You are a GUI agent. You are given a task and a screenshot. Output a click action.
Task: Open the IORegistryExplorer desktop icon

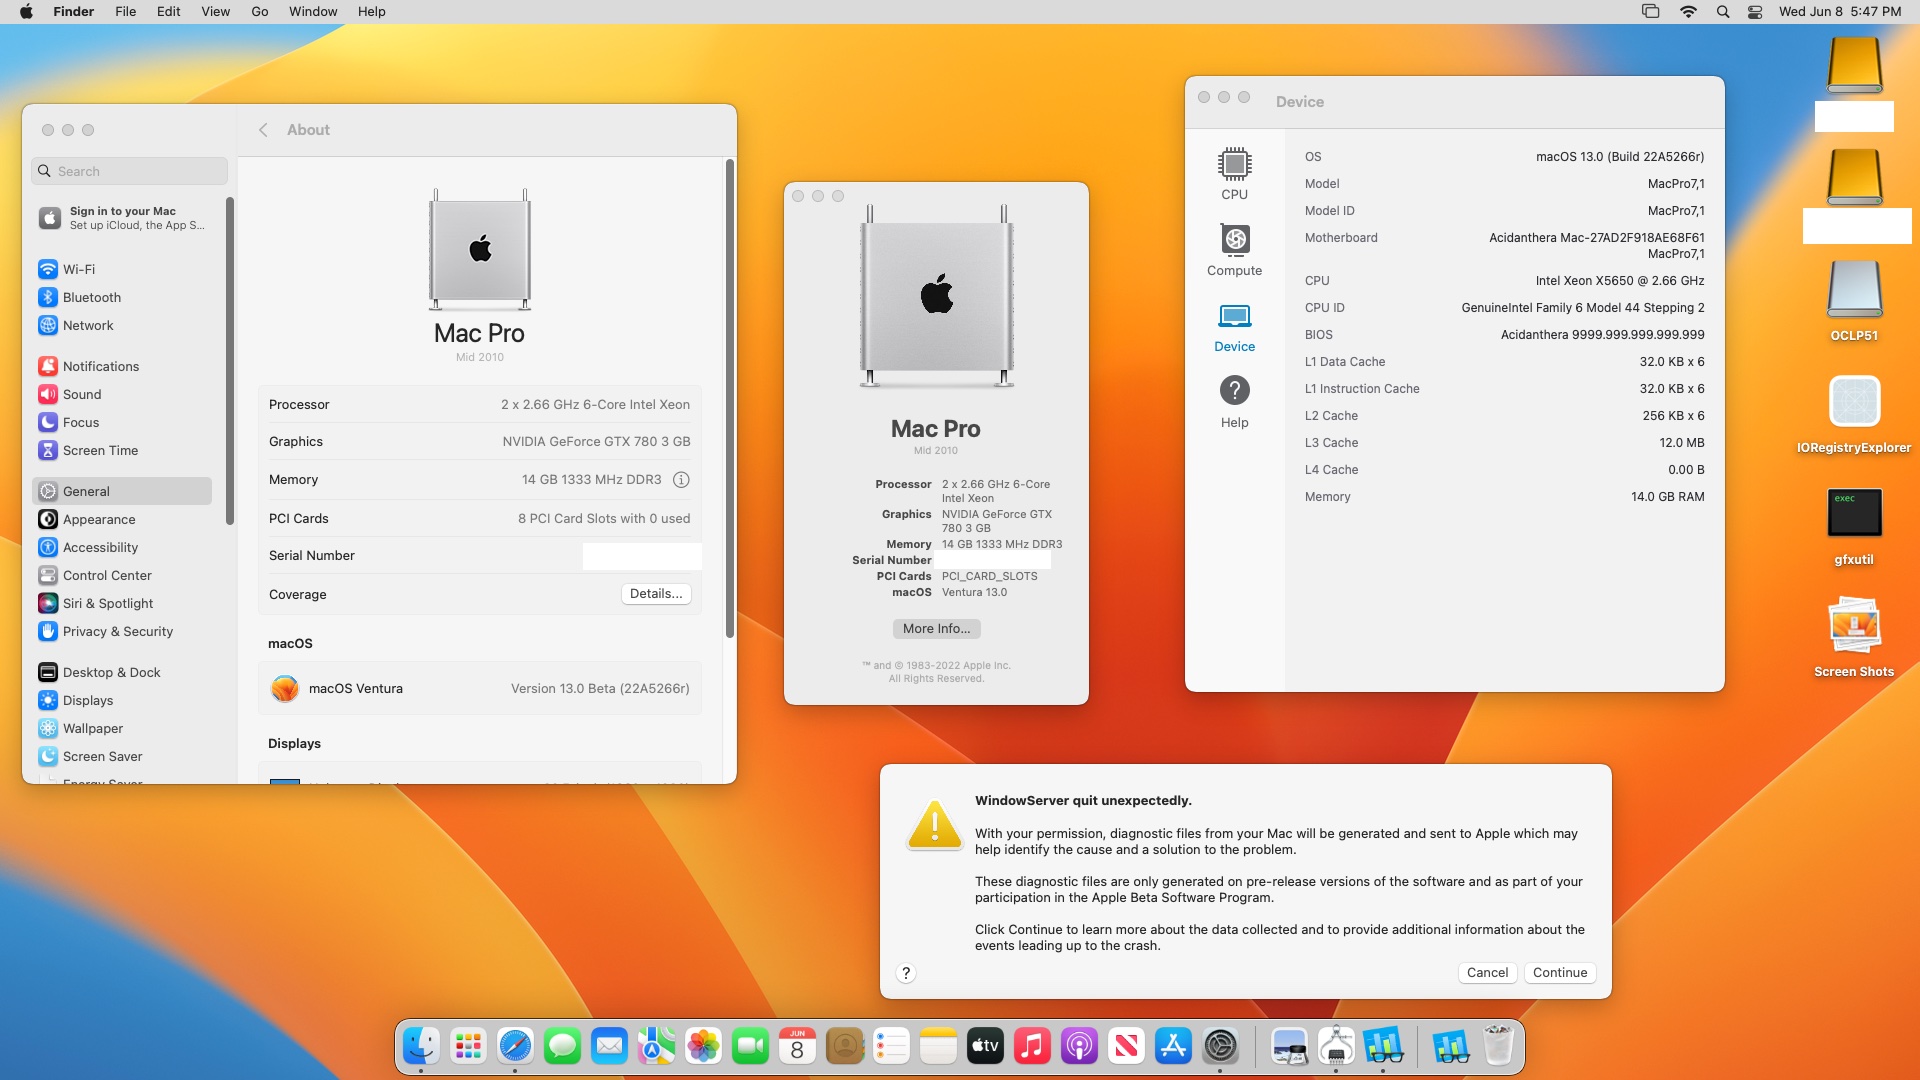1854,402
